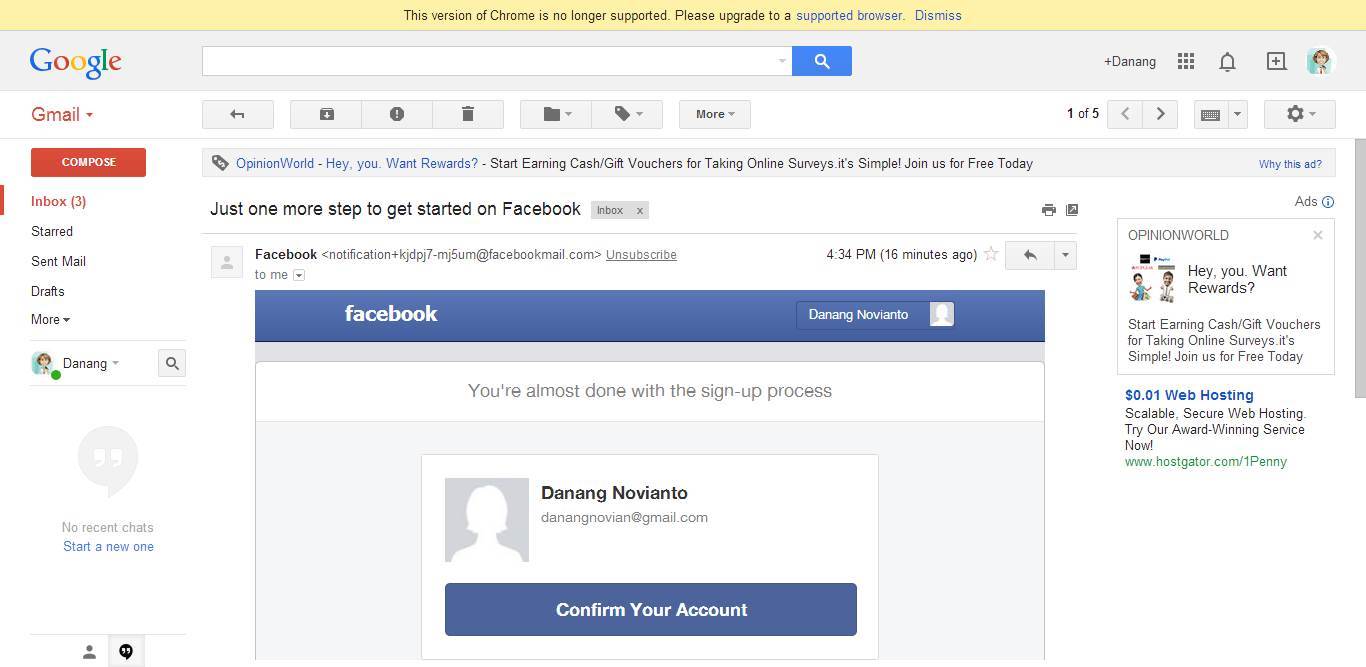Print all messages icon

pos(1048,210)
